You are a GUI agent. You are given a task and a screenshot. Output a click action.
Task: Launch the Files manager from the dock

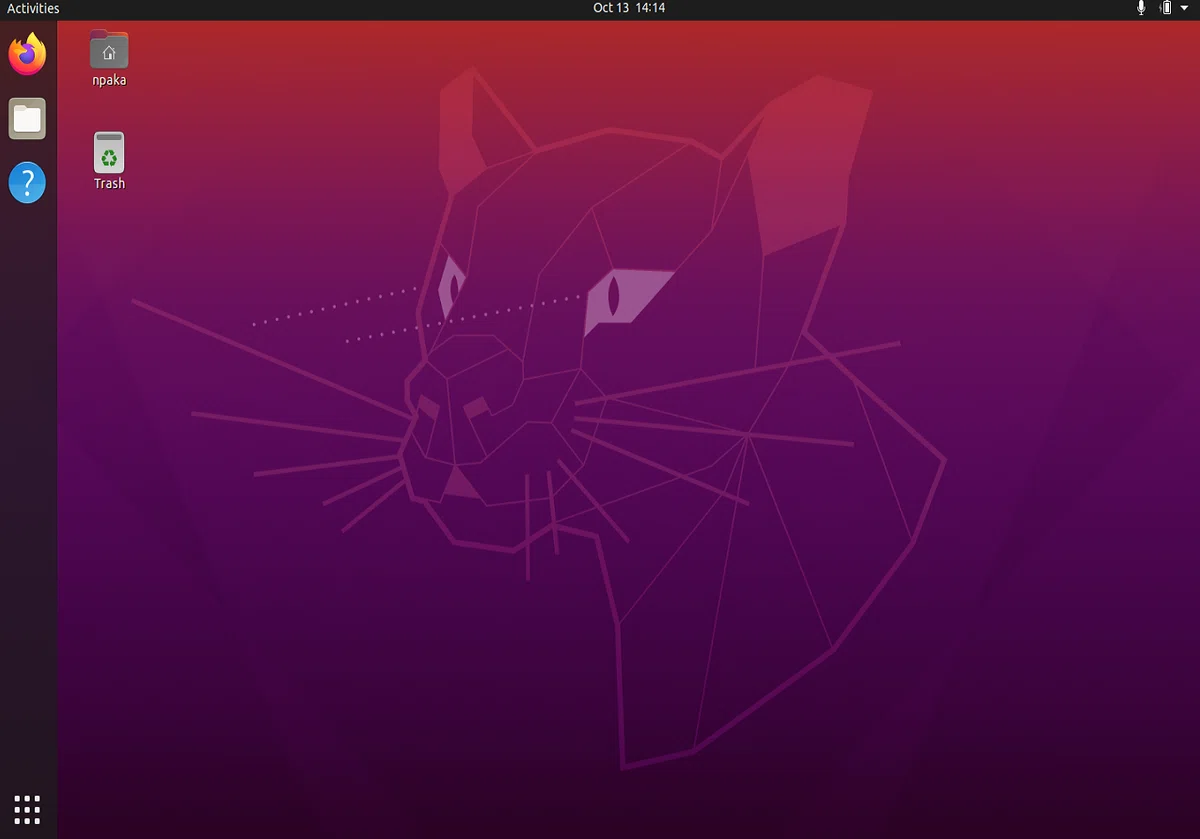coord(27,119)
